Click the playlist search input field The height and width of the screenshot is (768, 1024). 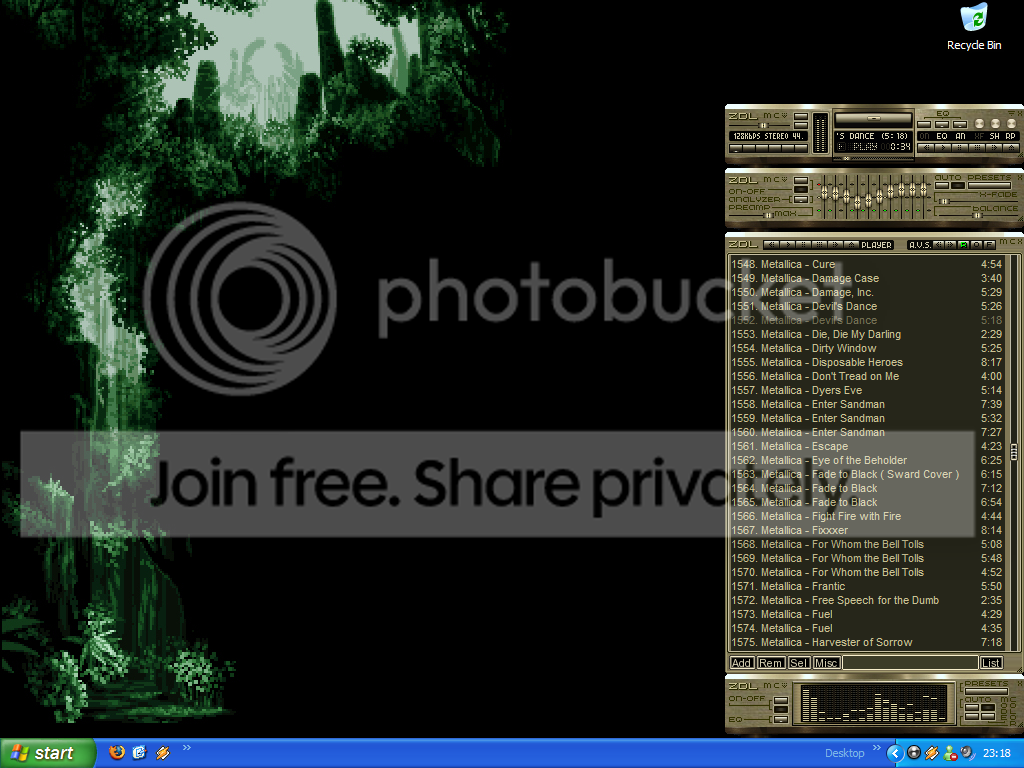coord(910,663)
